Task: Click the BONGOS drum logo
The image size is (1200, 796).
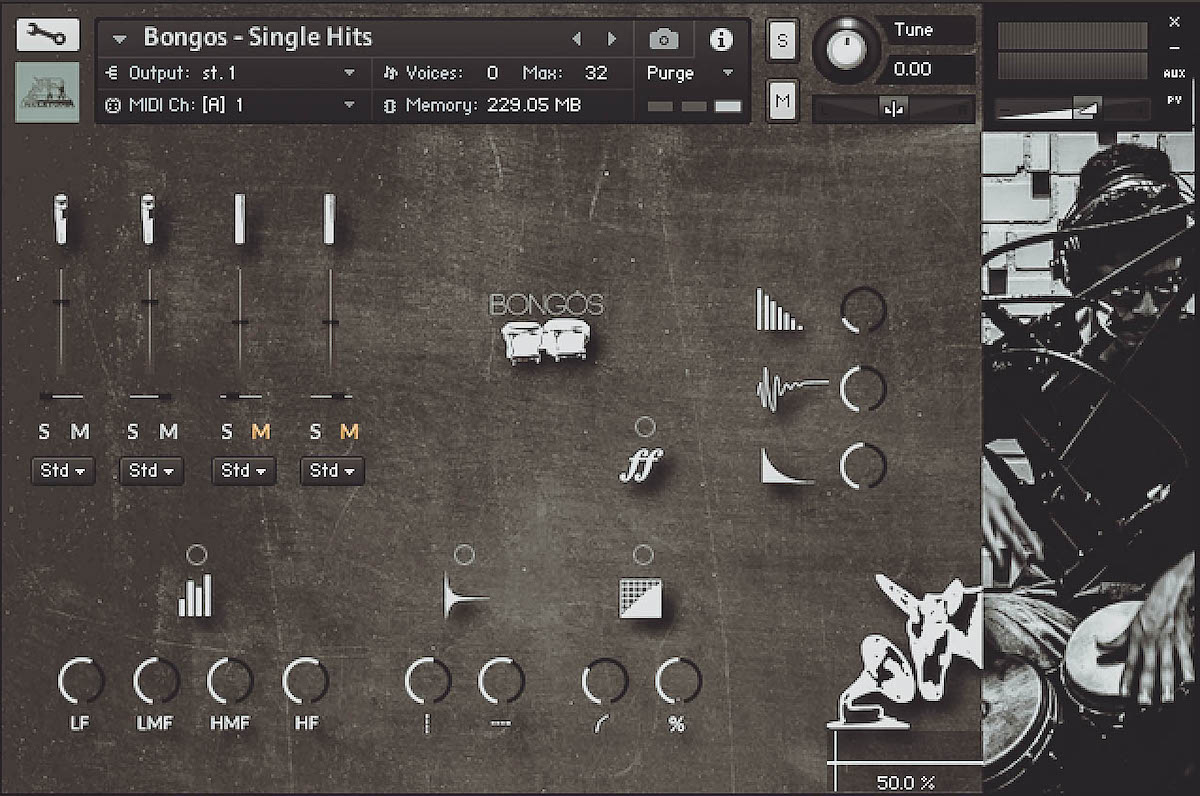Action: coord(546,329)
